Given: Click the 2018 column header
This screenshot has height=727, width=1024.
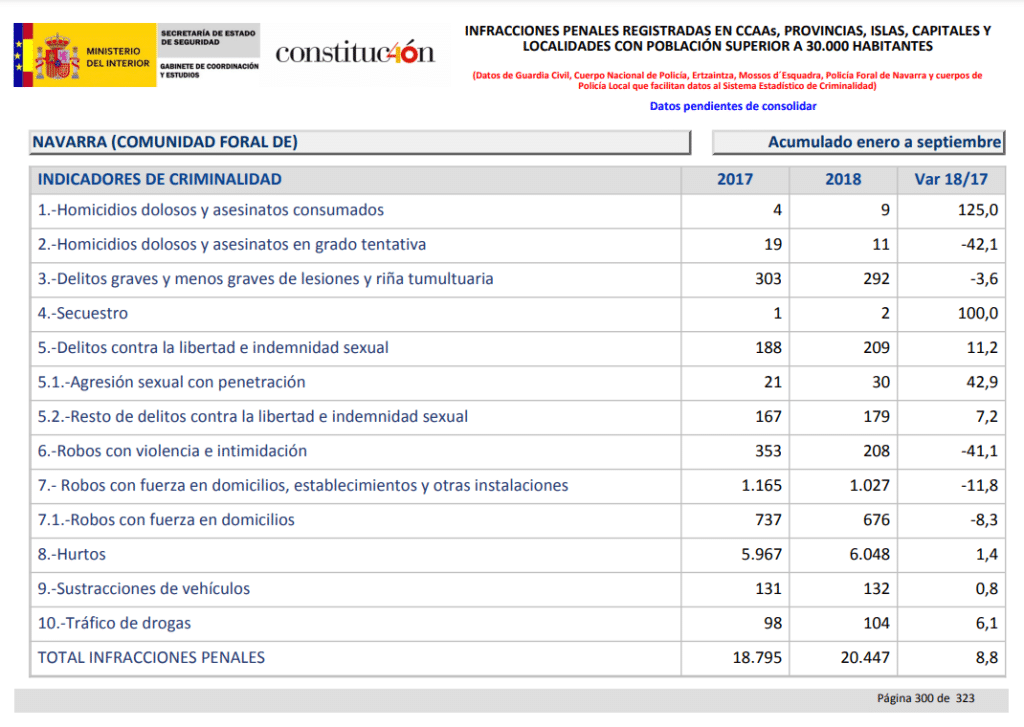Looking at the screenshot, I should [843, 180].
